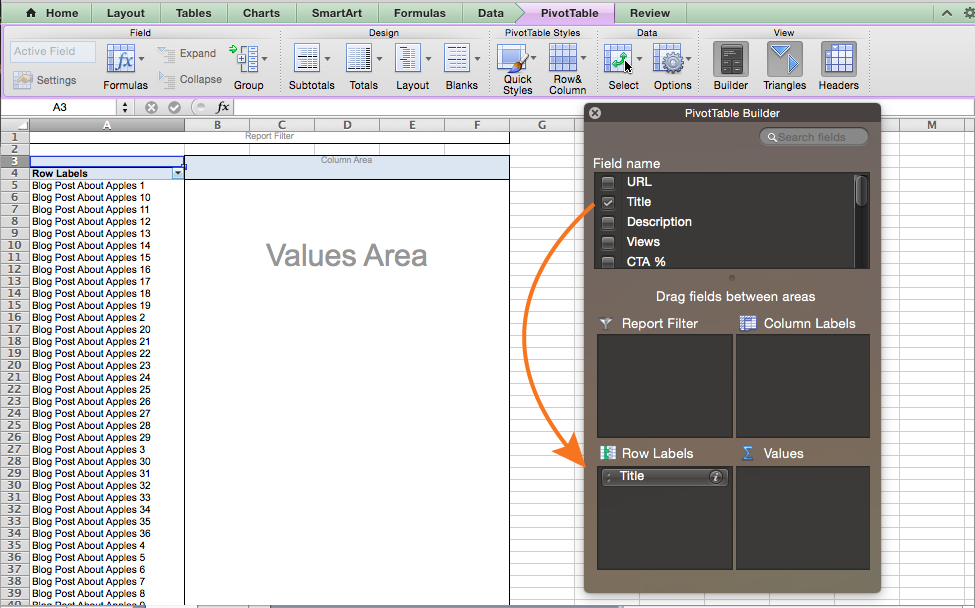Enable the Views field checkbox

[608, 242]
